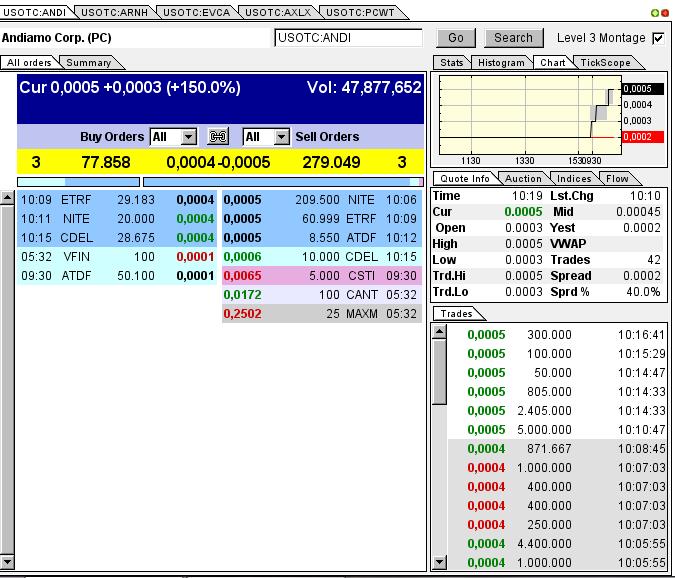Select the ETRF buy order at 10:09

(117, 200)
